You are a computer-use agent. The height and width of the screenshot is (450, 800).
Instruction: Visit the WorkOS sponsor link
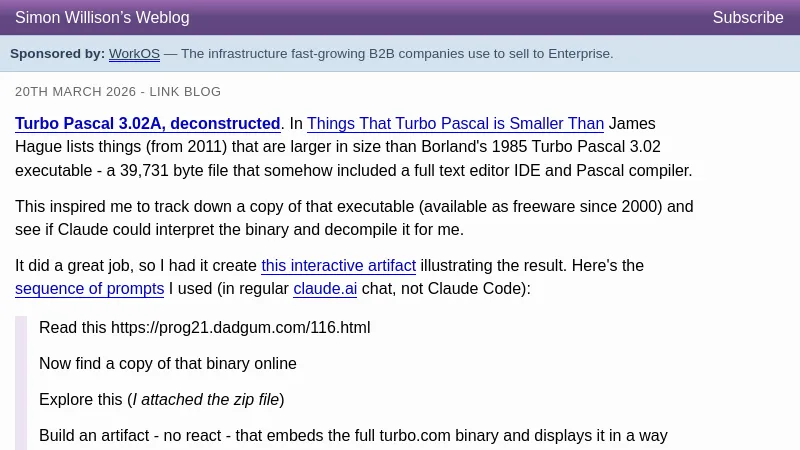(x=134, y=54)
